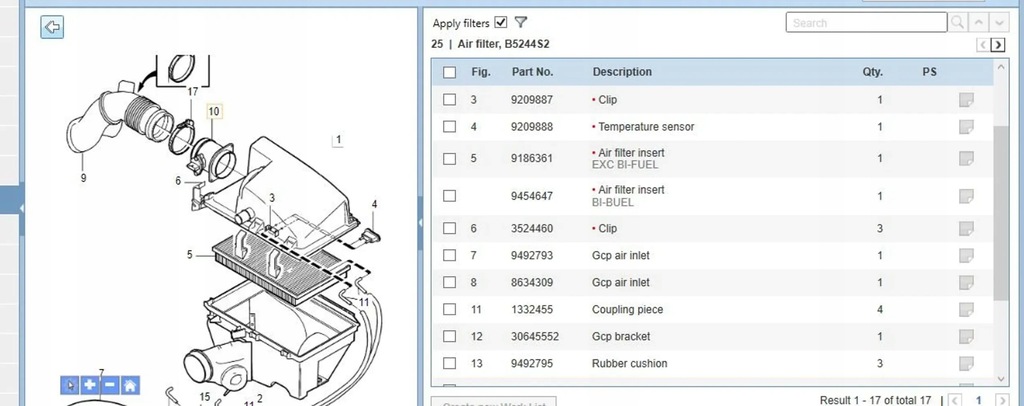Check the box for Clip 9209887
Image resolution: width=1024 pixels, height=406 pixels.
[x=449, y=100]
